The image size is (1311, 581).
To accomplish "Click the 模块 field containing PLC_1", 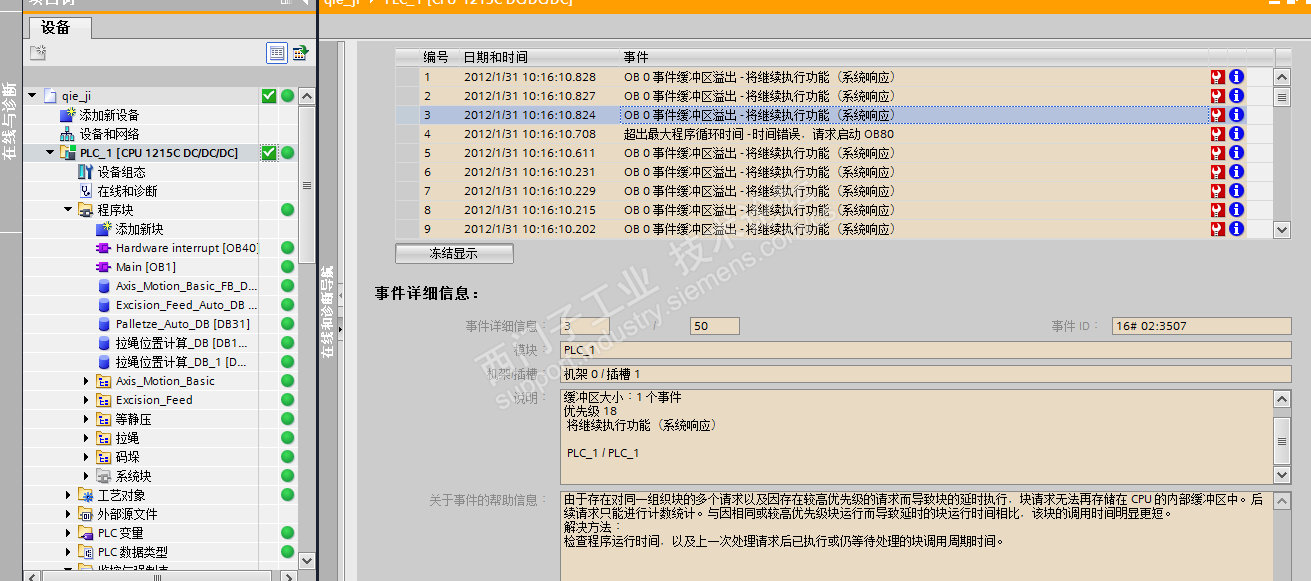I will pos(926,350).
